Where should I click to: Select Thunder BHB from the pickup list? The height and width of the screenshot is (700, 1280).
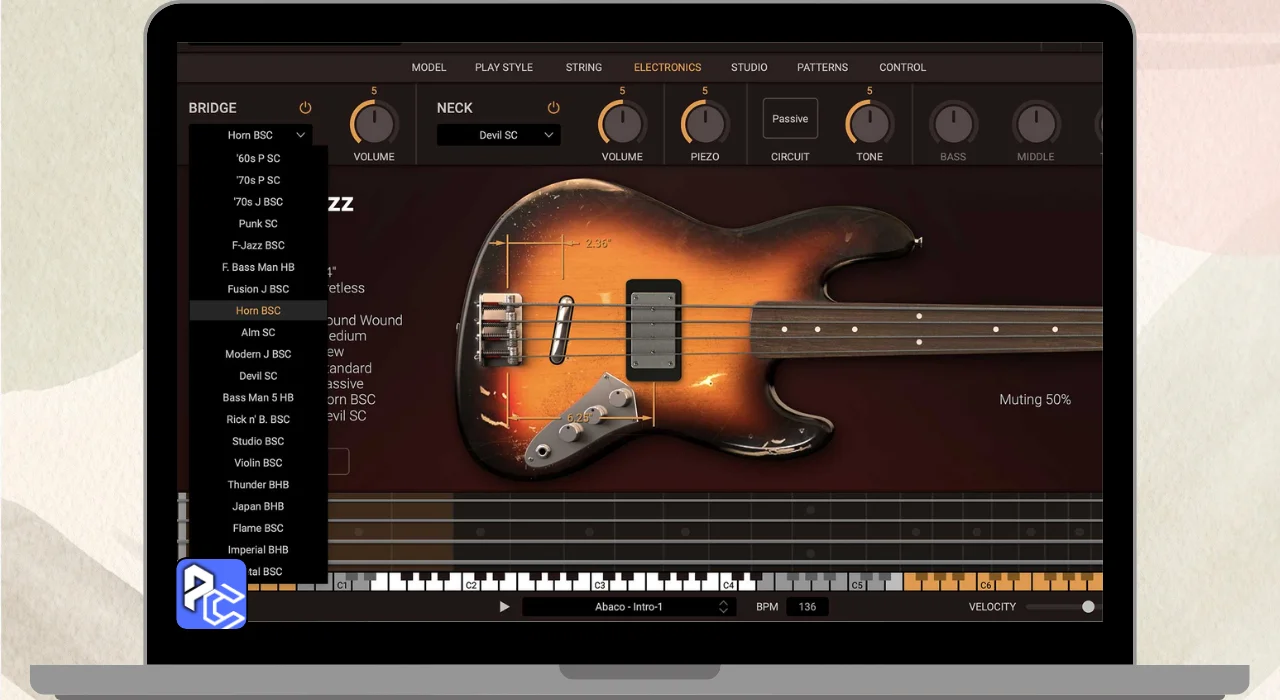point(258,485)
